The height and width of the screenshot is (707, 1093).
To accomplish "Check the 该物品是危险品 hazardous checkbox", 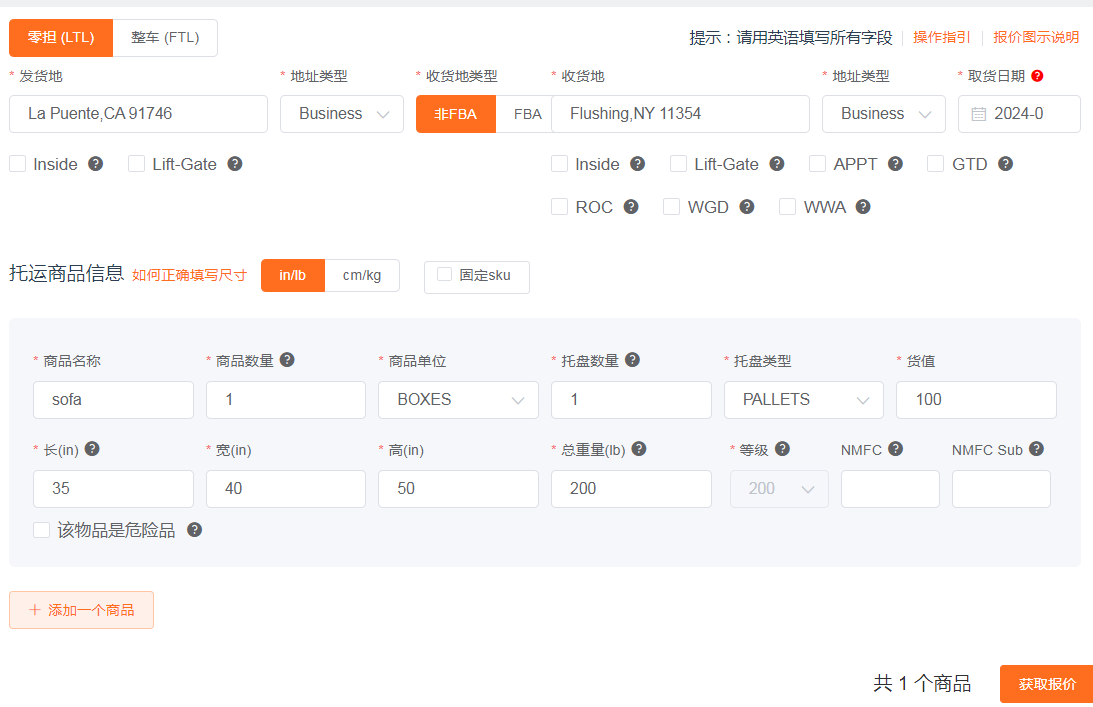I will tap(42, 530).
